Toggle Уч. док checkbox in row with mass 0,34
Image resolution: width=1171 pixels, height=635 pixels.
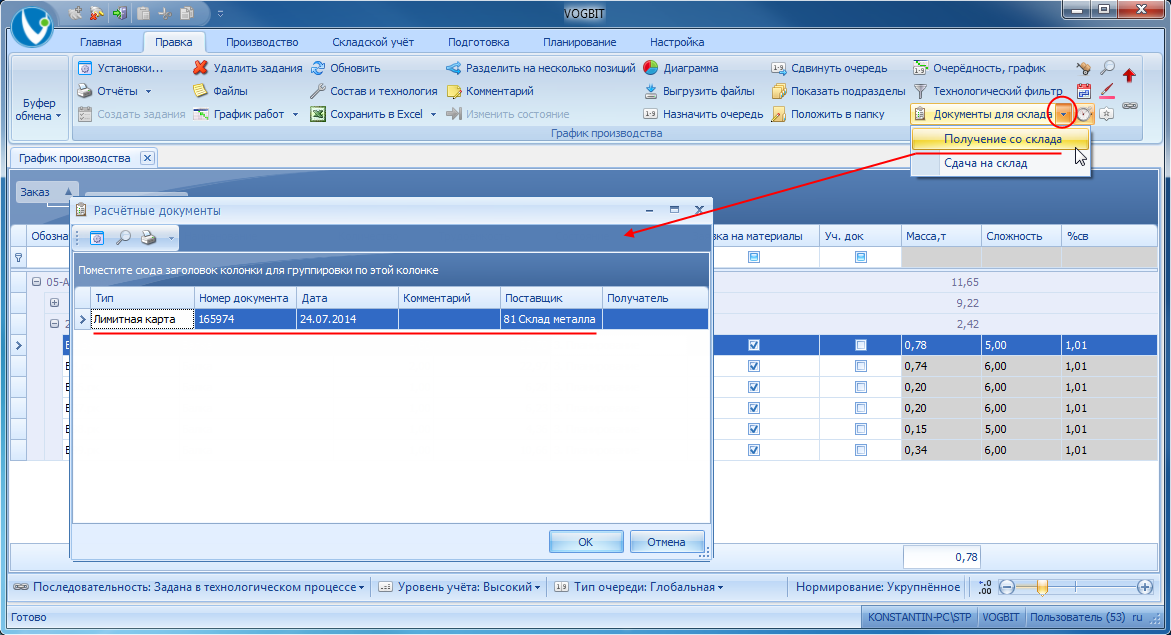tap(861, 450)
